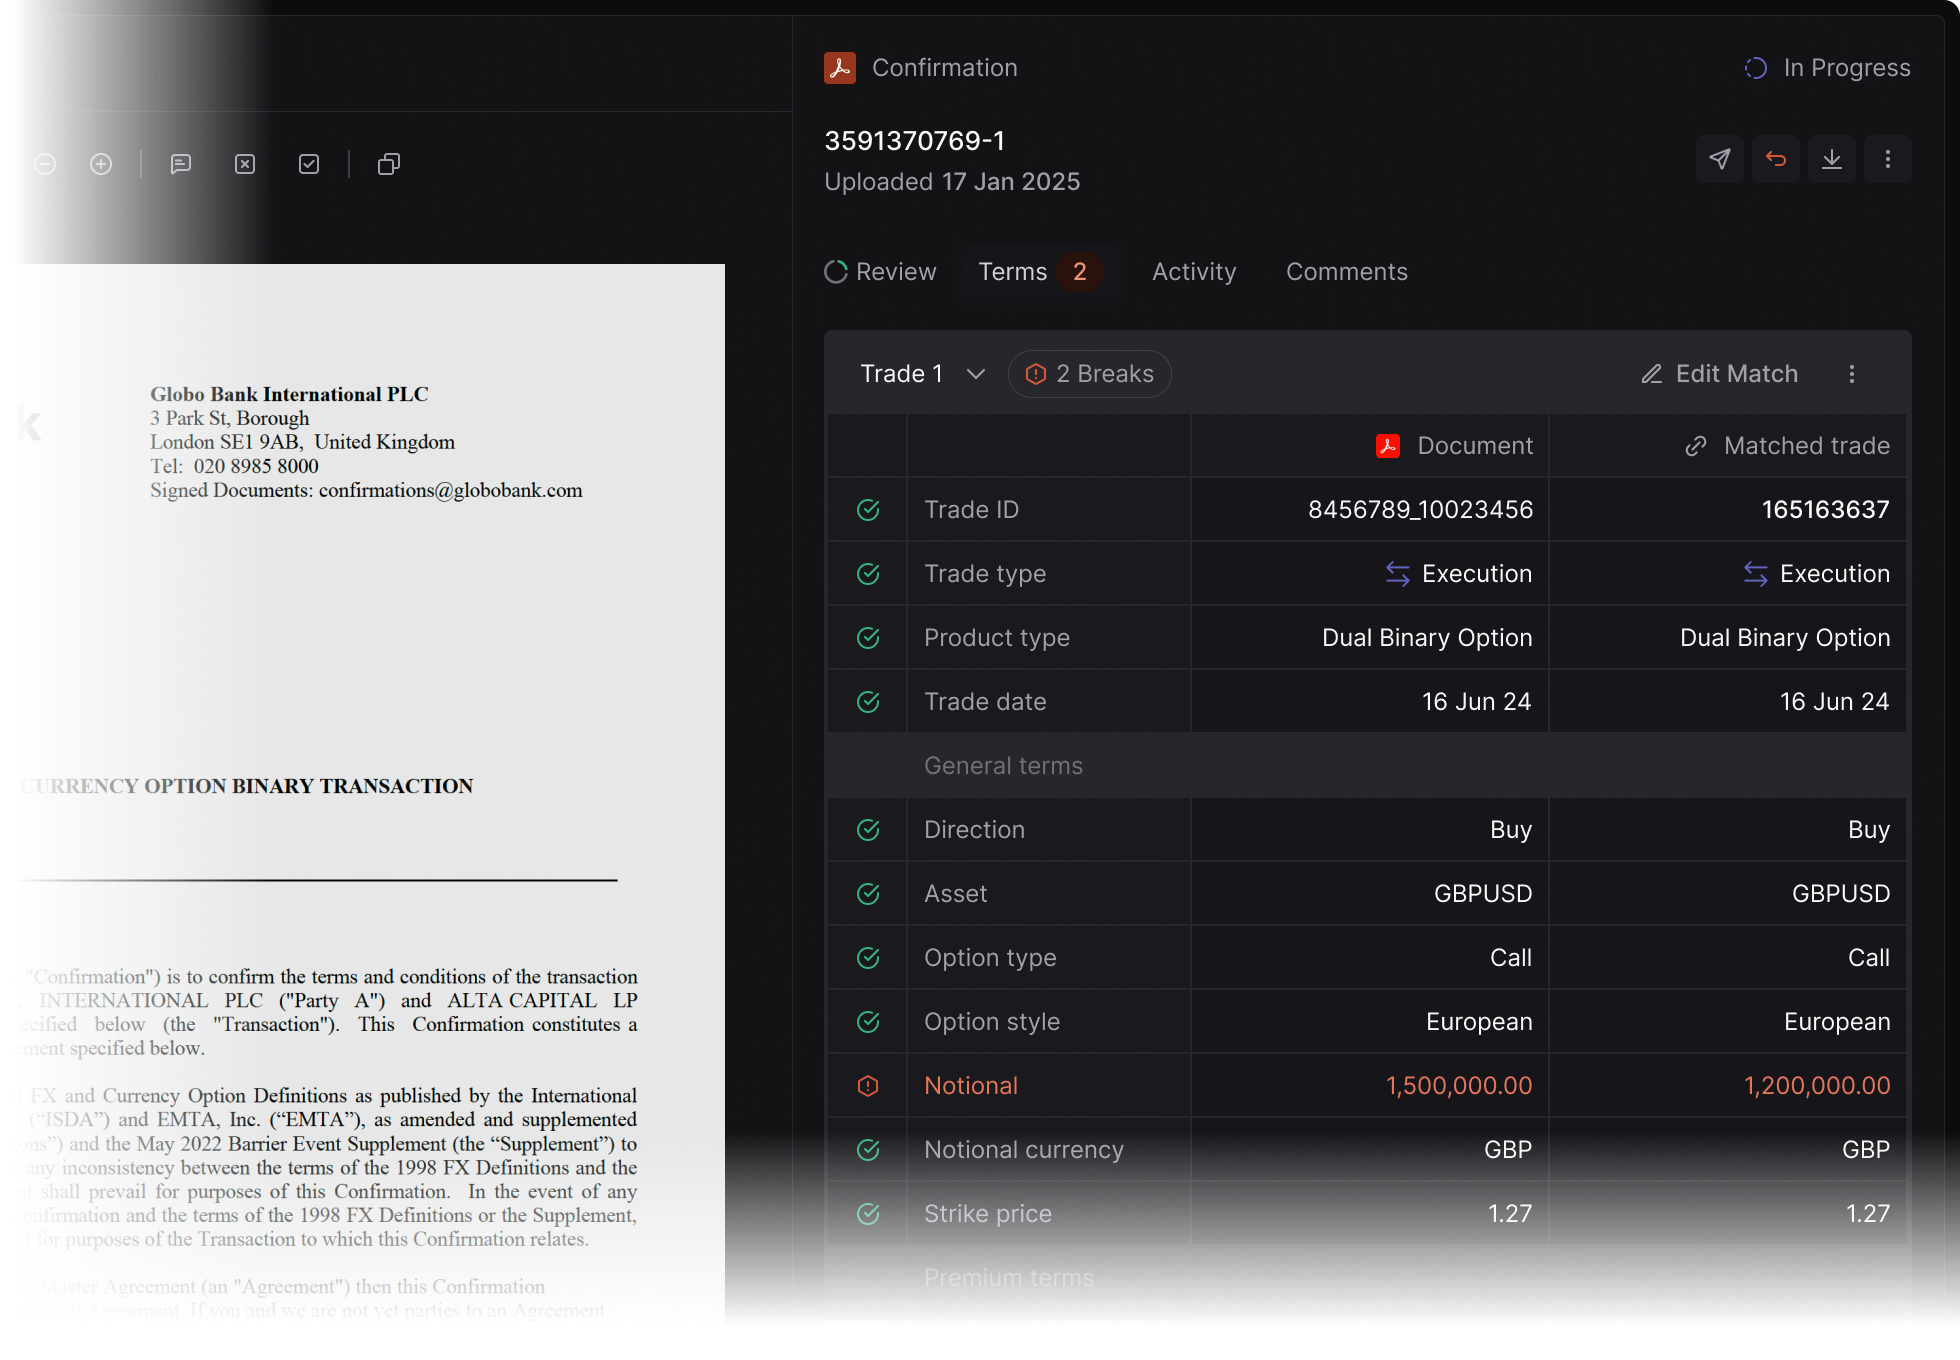This screenshot has height=1360, width=1960.
Task: Click confirmations@globobank.com email in document
Action: 451,490
